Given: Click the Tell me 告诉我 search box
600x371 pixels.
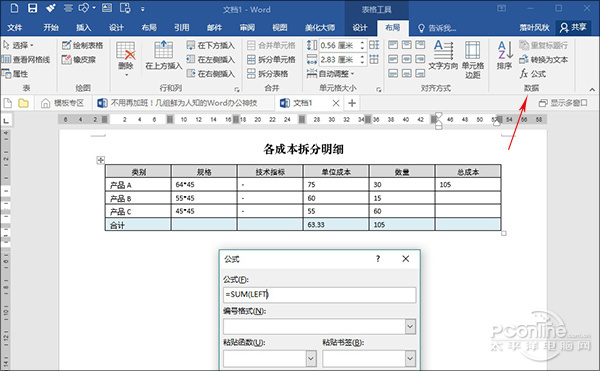Looking at the screenshot, I should click(437, 28).
